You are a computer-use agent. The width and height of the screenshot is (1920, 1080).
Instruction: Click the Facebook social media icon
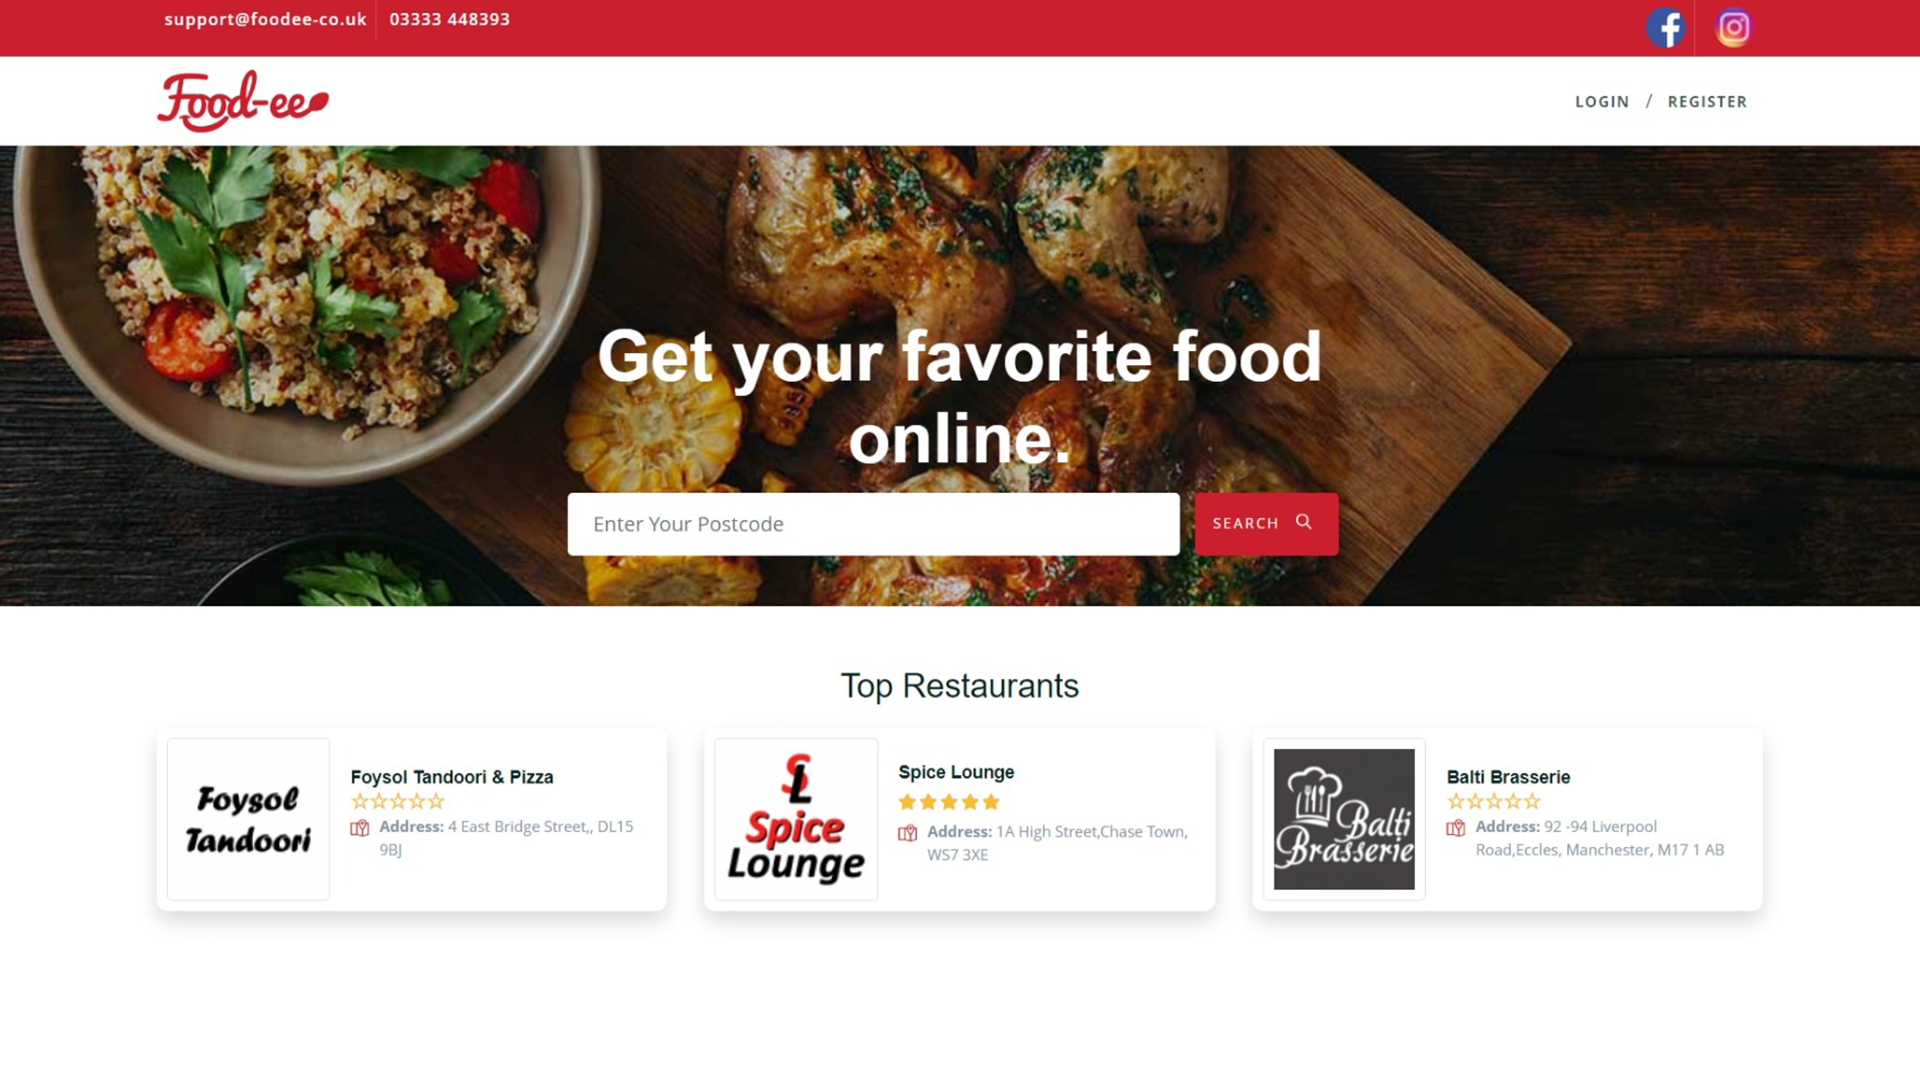(x=1667, y=26)
